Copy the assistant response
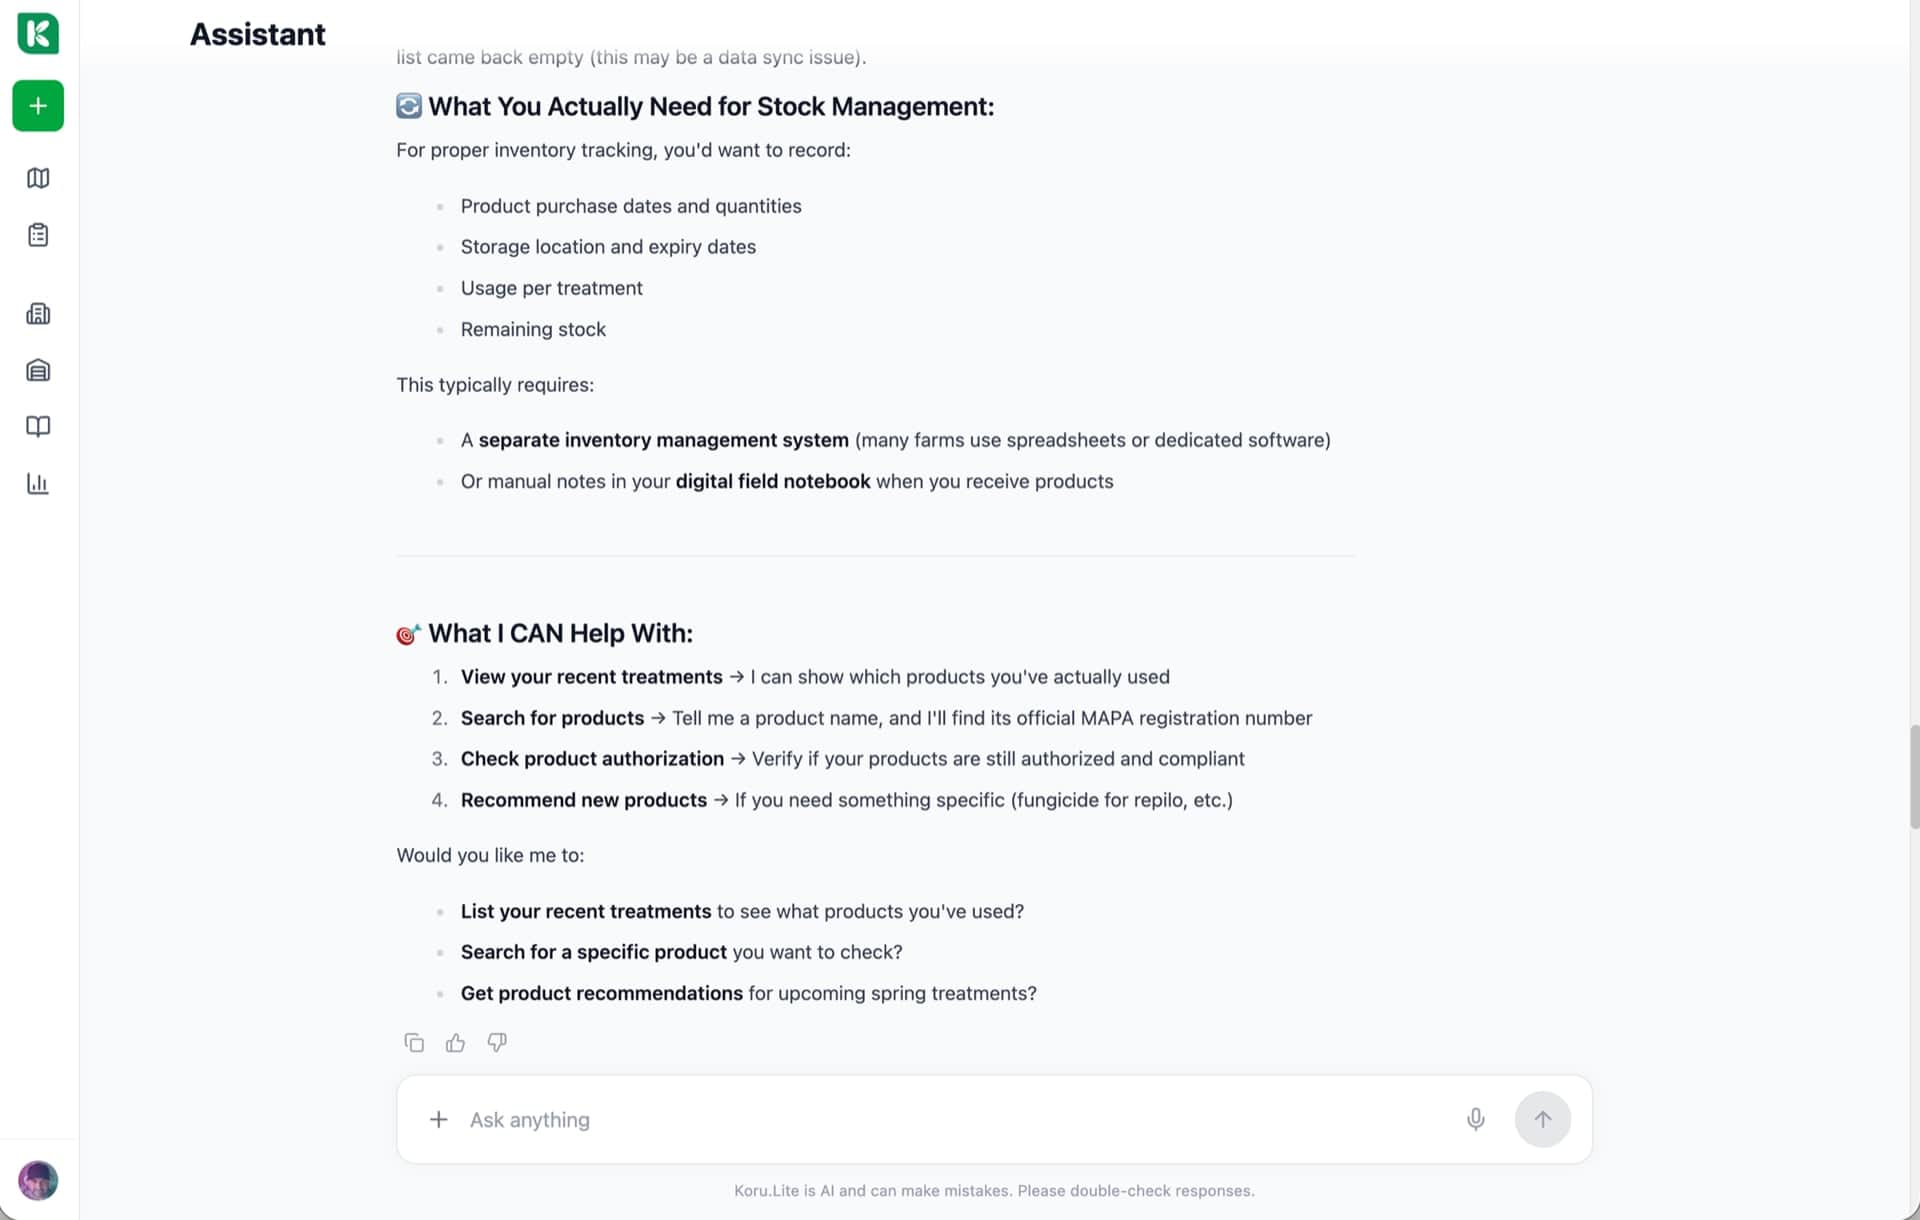The image size is (1920, 1220). pos(414,1043)
